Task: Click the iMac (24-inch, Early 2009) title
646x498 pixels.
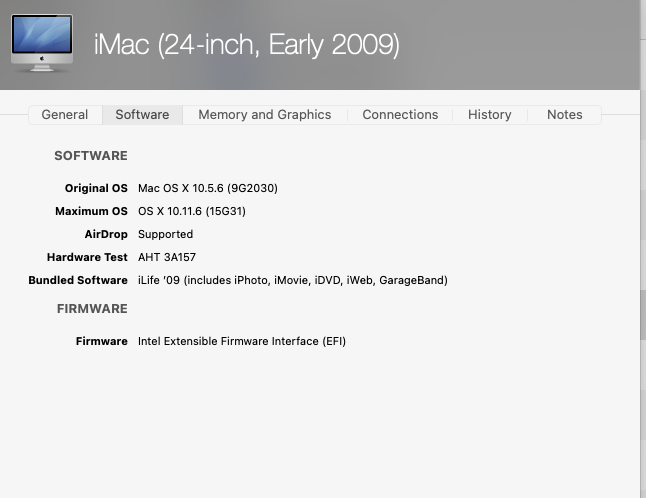Action: (246, 45)
